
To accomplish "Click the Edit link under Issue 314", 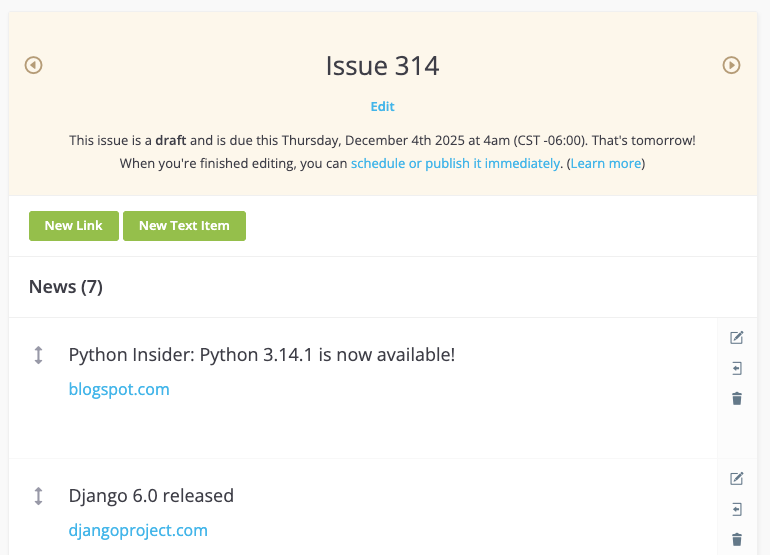I will coord(382,107).
